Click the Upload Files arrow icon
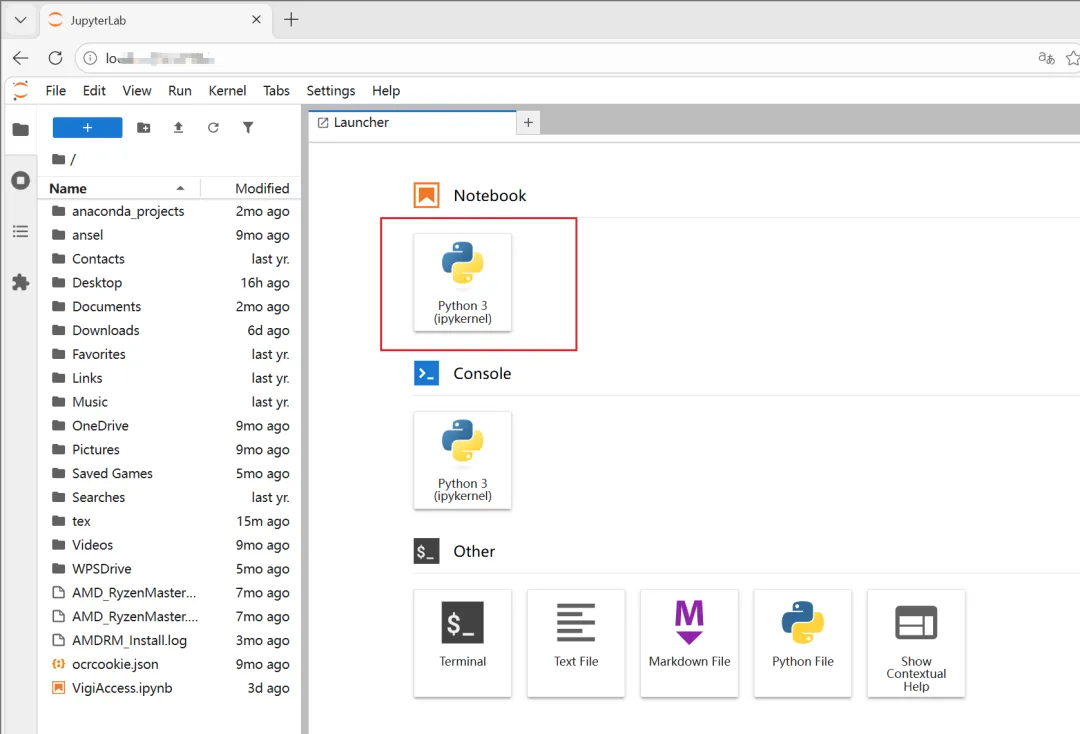Viewport: 1080px width, 734px height. click(178, 127)
